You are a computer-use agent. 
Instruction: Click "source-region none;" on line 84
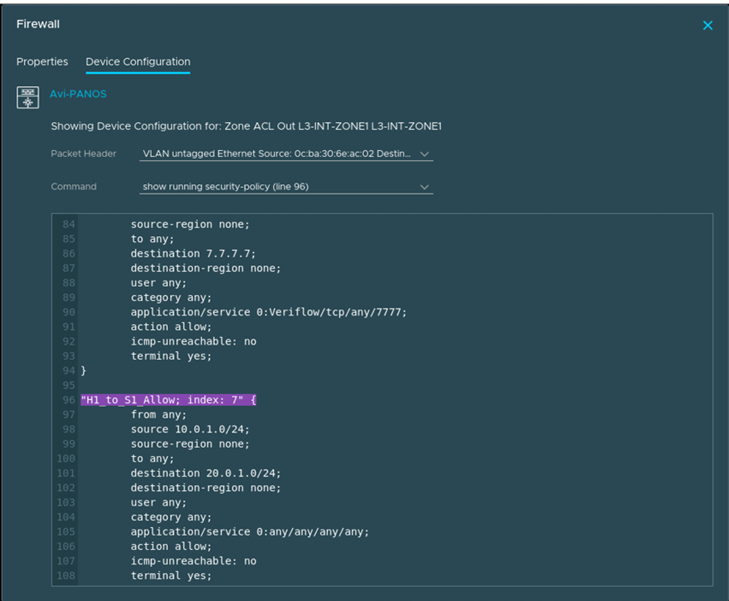coord(187,224)
